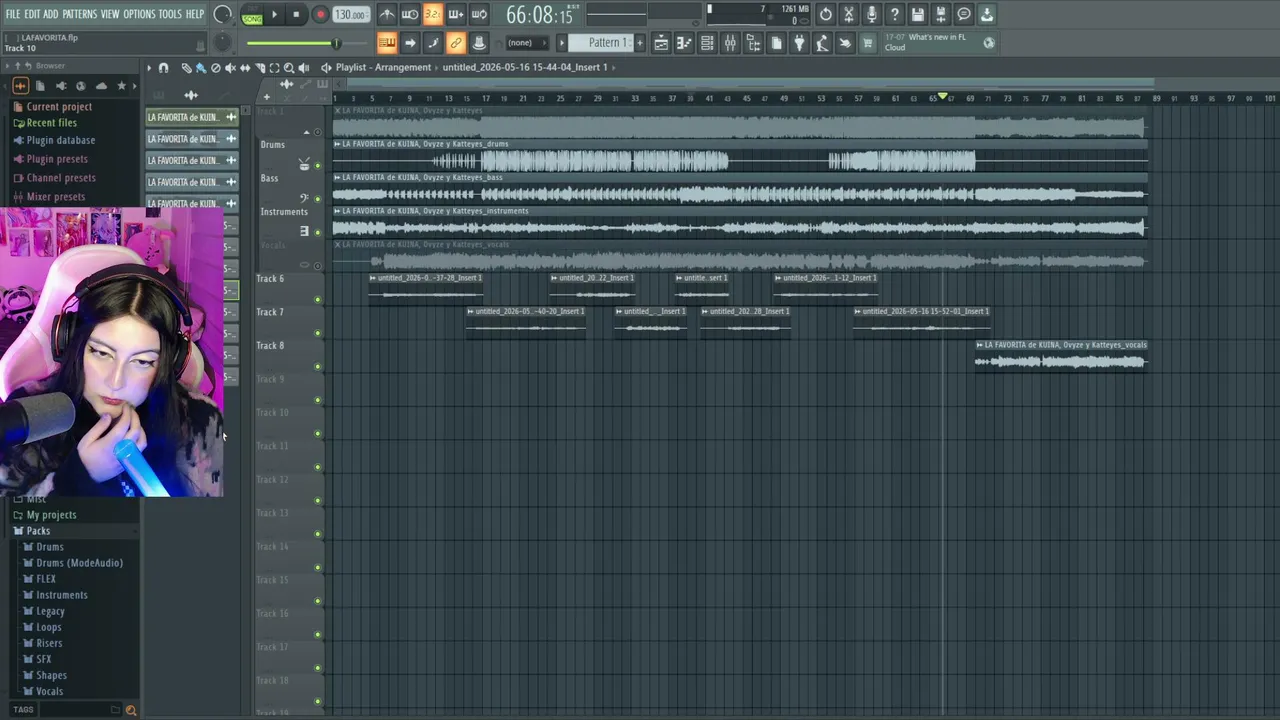Expand the Current project folder

tap(59, 107)
